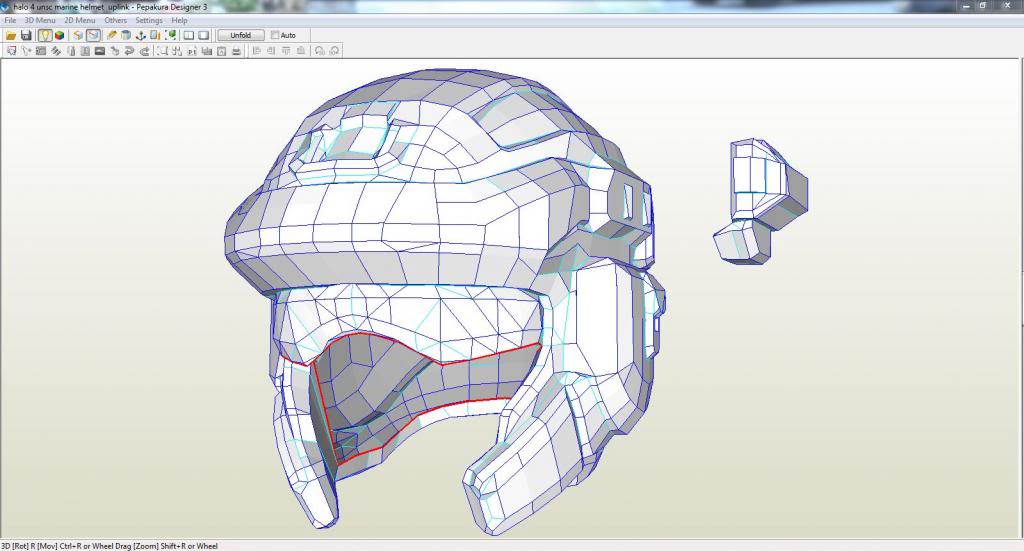Viewport: 1024px width, 551px height.
Task: Click the Open file folder icon
Action: 11,35
